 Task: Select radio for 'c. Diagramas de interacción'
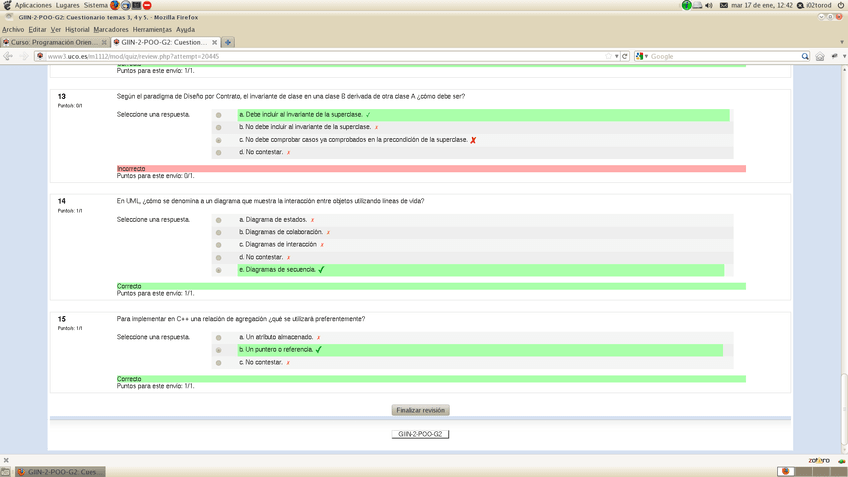[x=219, y=245]
